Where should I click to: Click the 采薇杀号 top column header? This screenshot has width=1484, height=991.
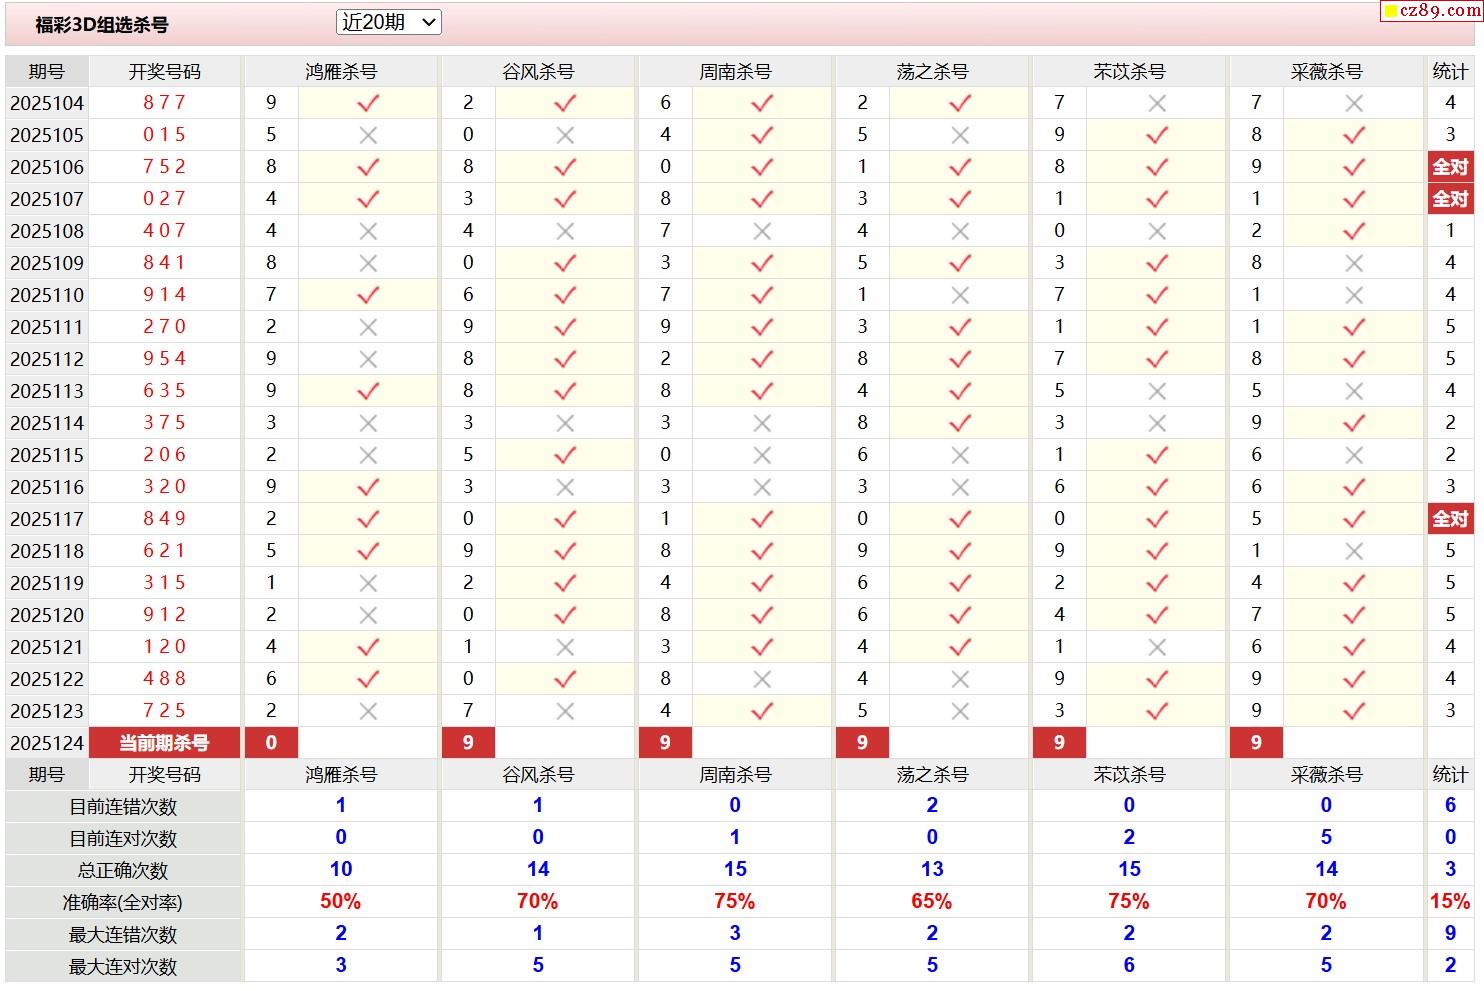pos(1326,72)
